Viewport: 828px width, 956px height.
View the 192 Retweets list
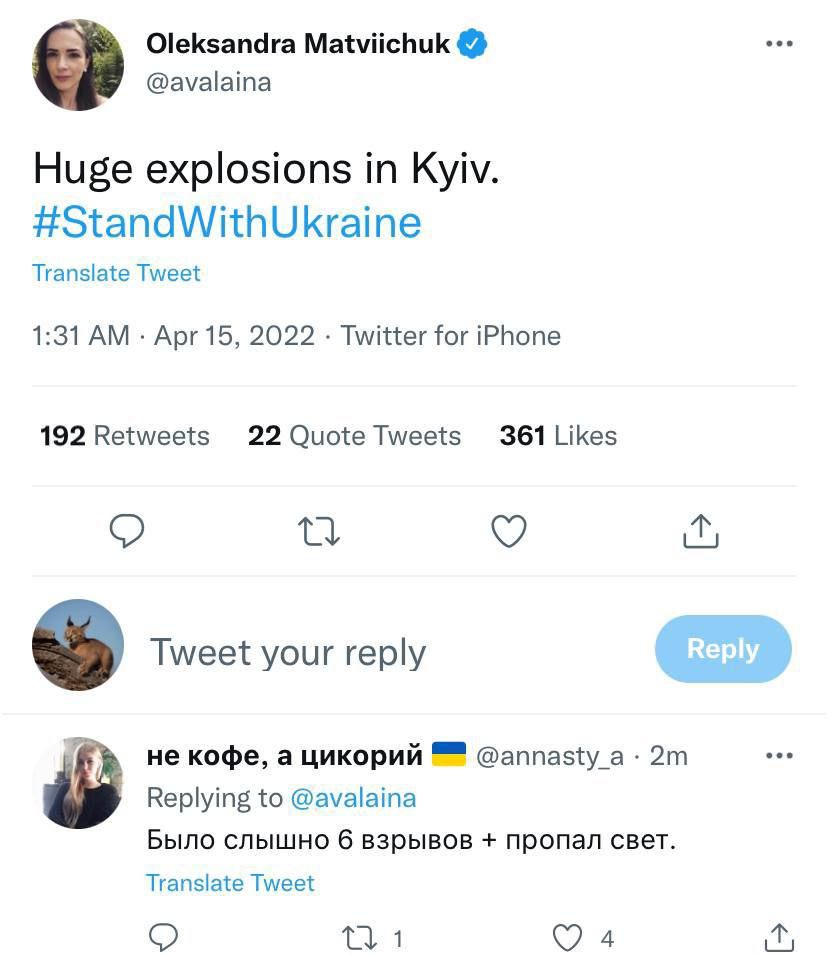click(125, 436)
